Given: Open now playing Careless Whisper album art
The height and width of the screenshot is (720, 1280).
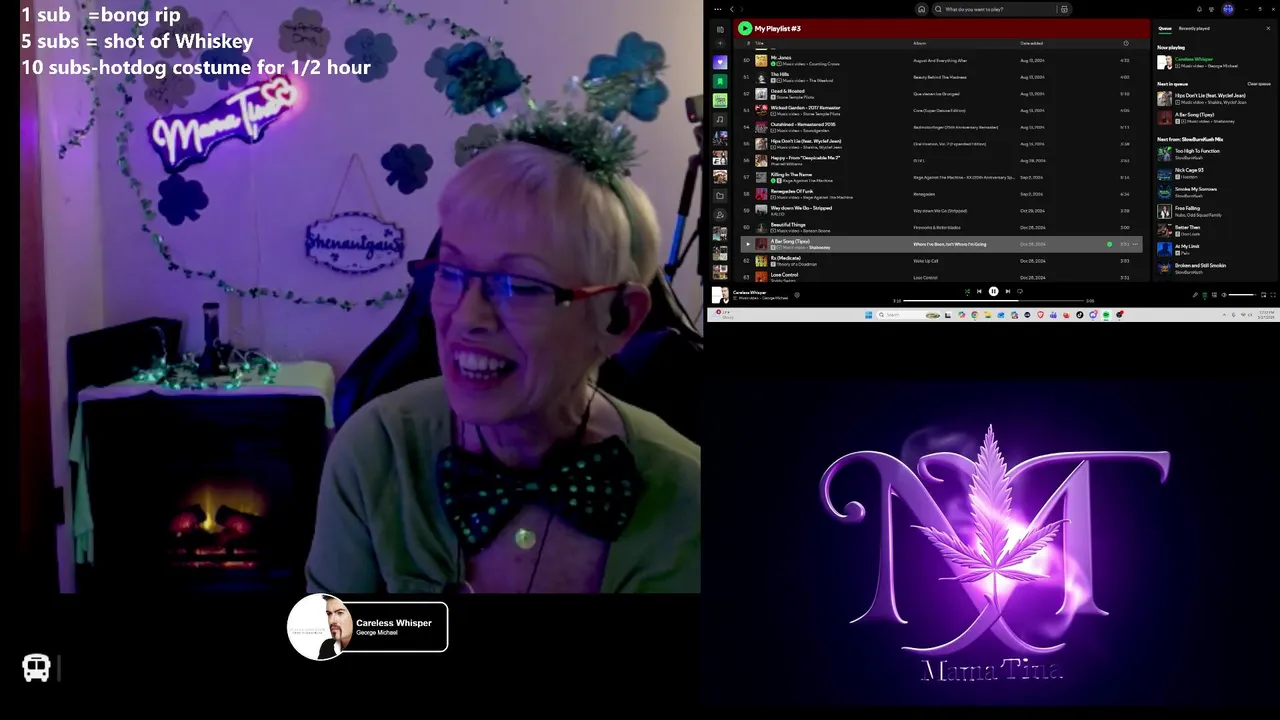Looking at the screenshot, I should tap(720, 295).
